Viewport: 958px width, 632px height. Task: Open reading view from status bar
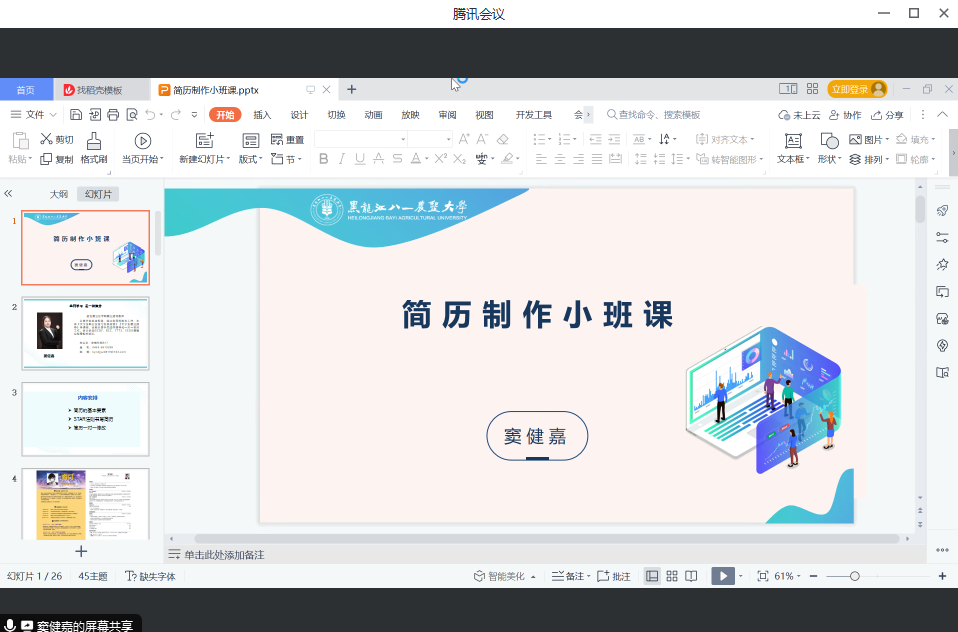pyautogui.click(x=691, y=576)
